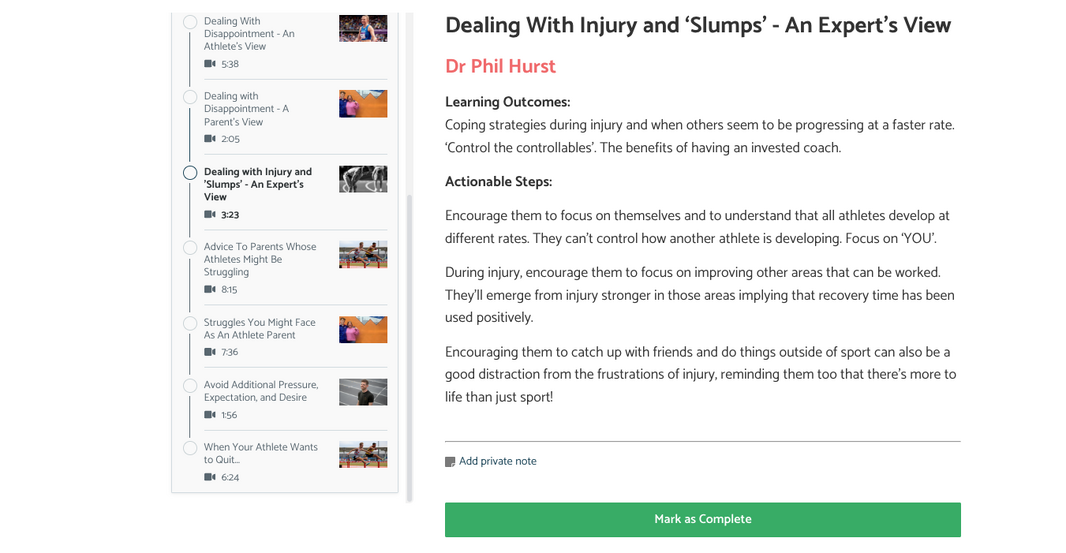Click video icon beside 3:23 duration

(x=210, y=215)
